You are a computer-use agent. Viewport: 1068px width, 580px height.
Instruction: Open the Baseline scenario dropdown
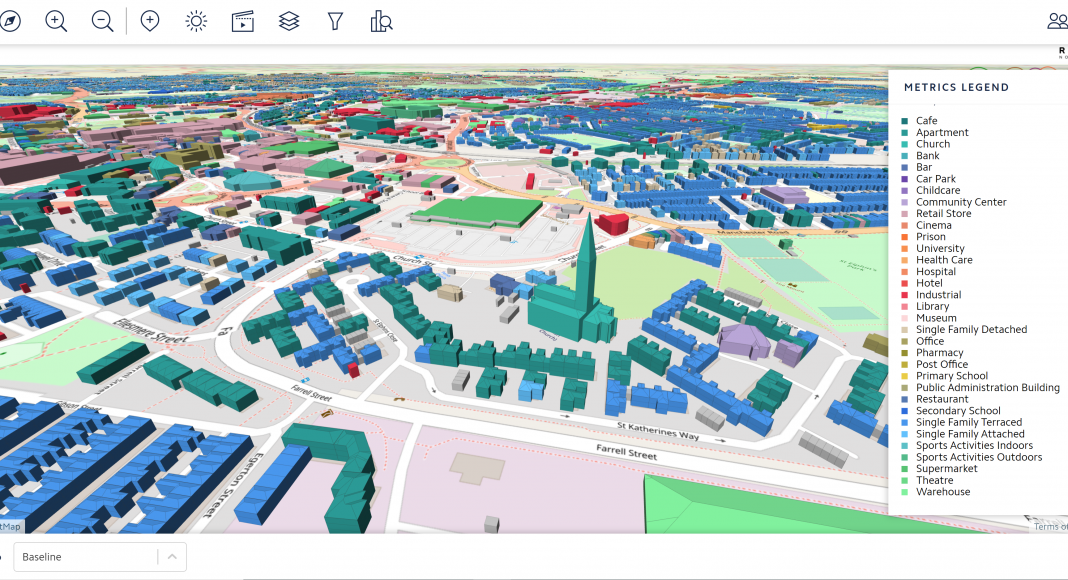point(88,557)
